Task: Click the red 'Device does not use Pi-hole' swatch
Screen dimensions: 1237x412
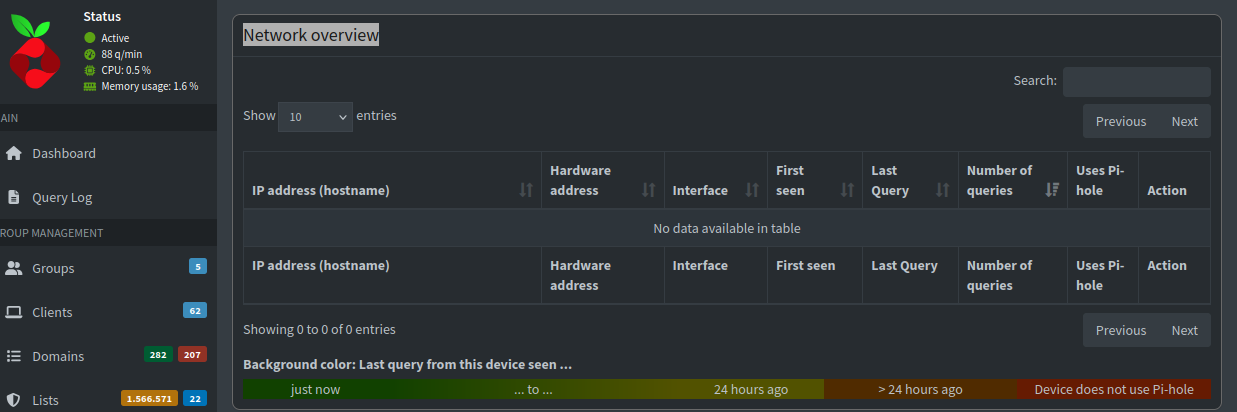Action: tap(1114, 389)
